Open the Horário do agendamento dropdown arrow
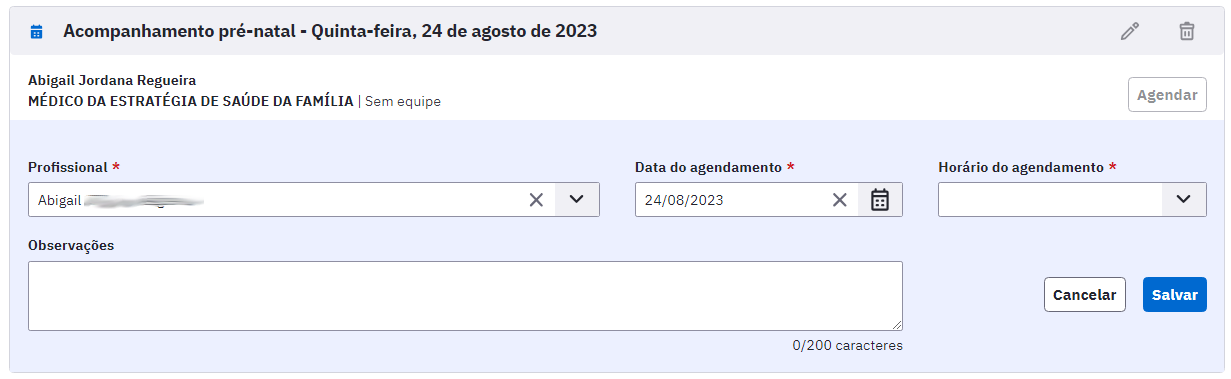 click(x=1184, y=200)
